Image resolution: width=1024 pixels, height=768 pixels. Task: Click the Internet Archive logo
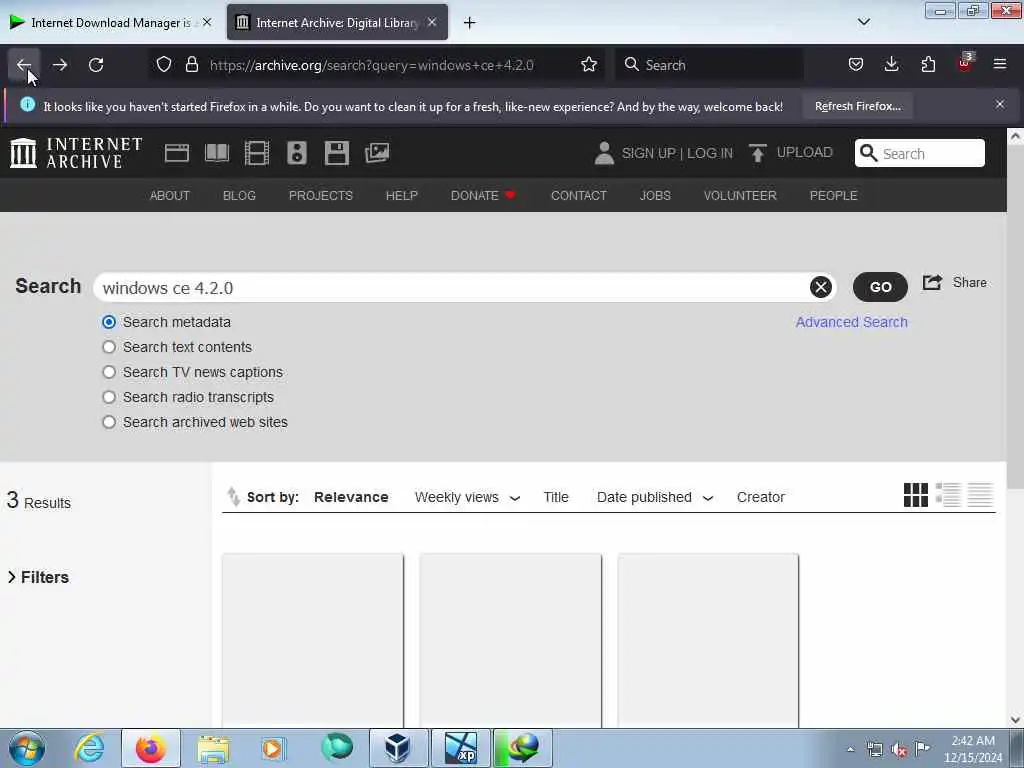pos(76,153)
